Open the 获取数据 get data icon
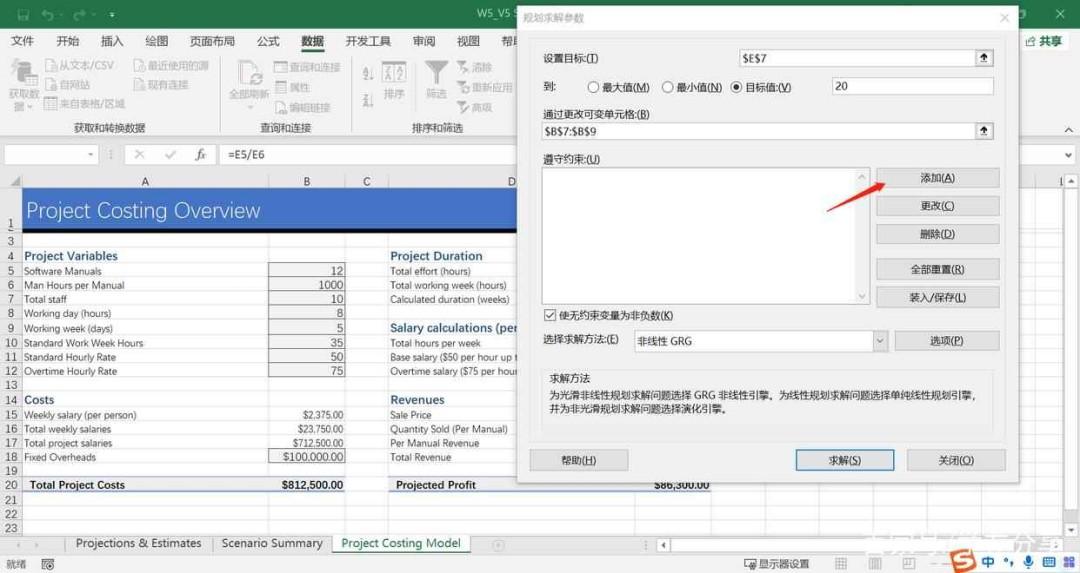This screenshot has height=573, width=1080. [x=23, y=74]
